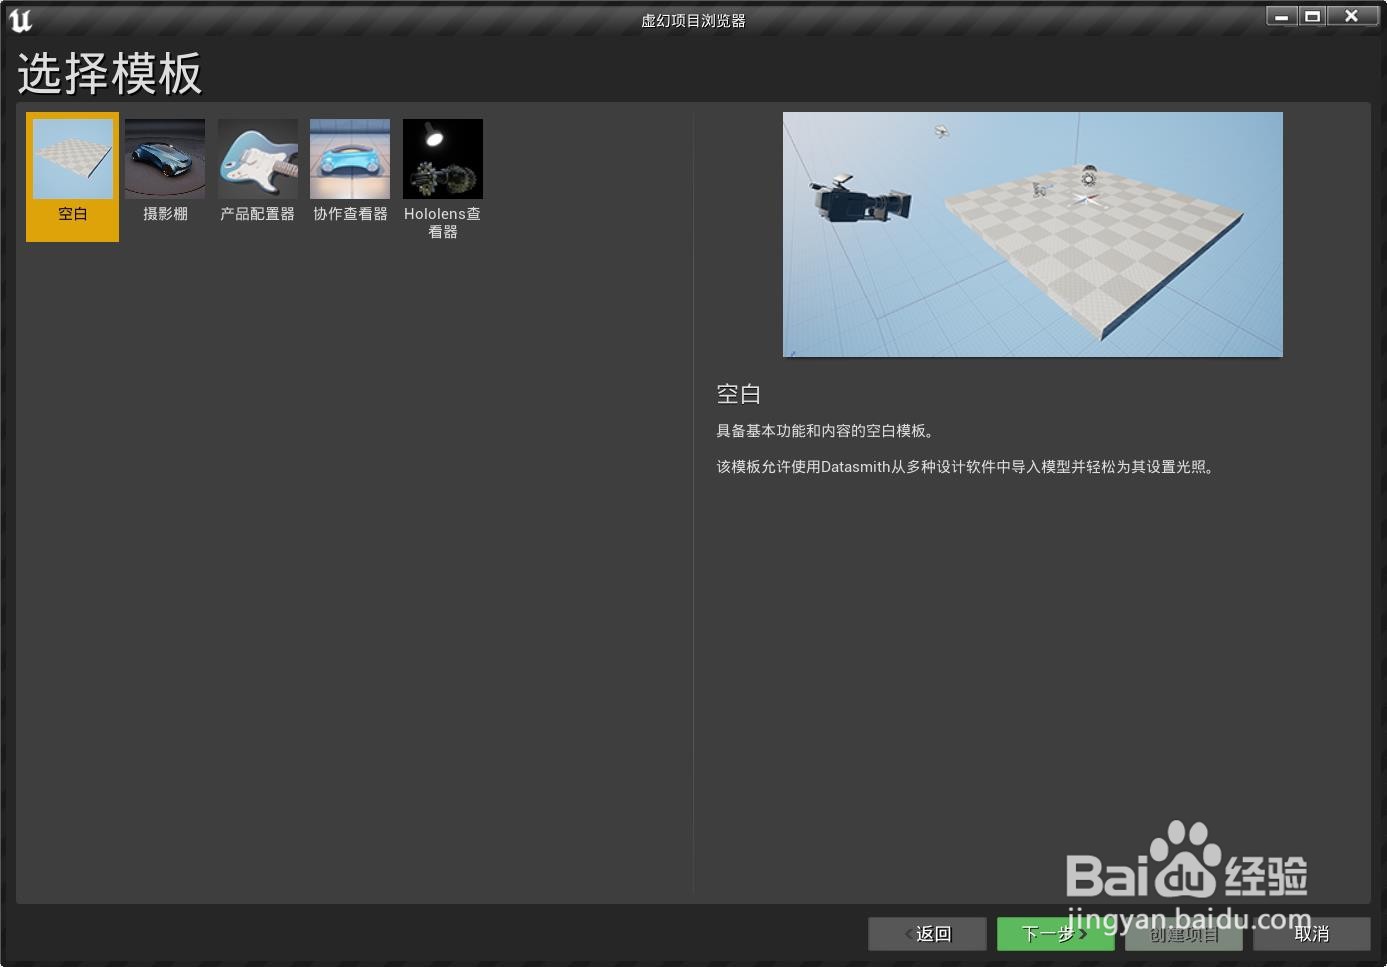1387x967 pixels.
Task: Click the 取消 cancel button
Action: tap(1313, 933)
